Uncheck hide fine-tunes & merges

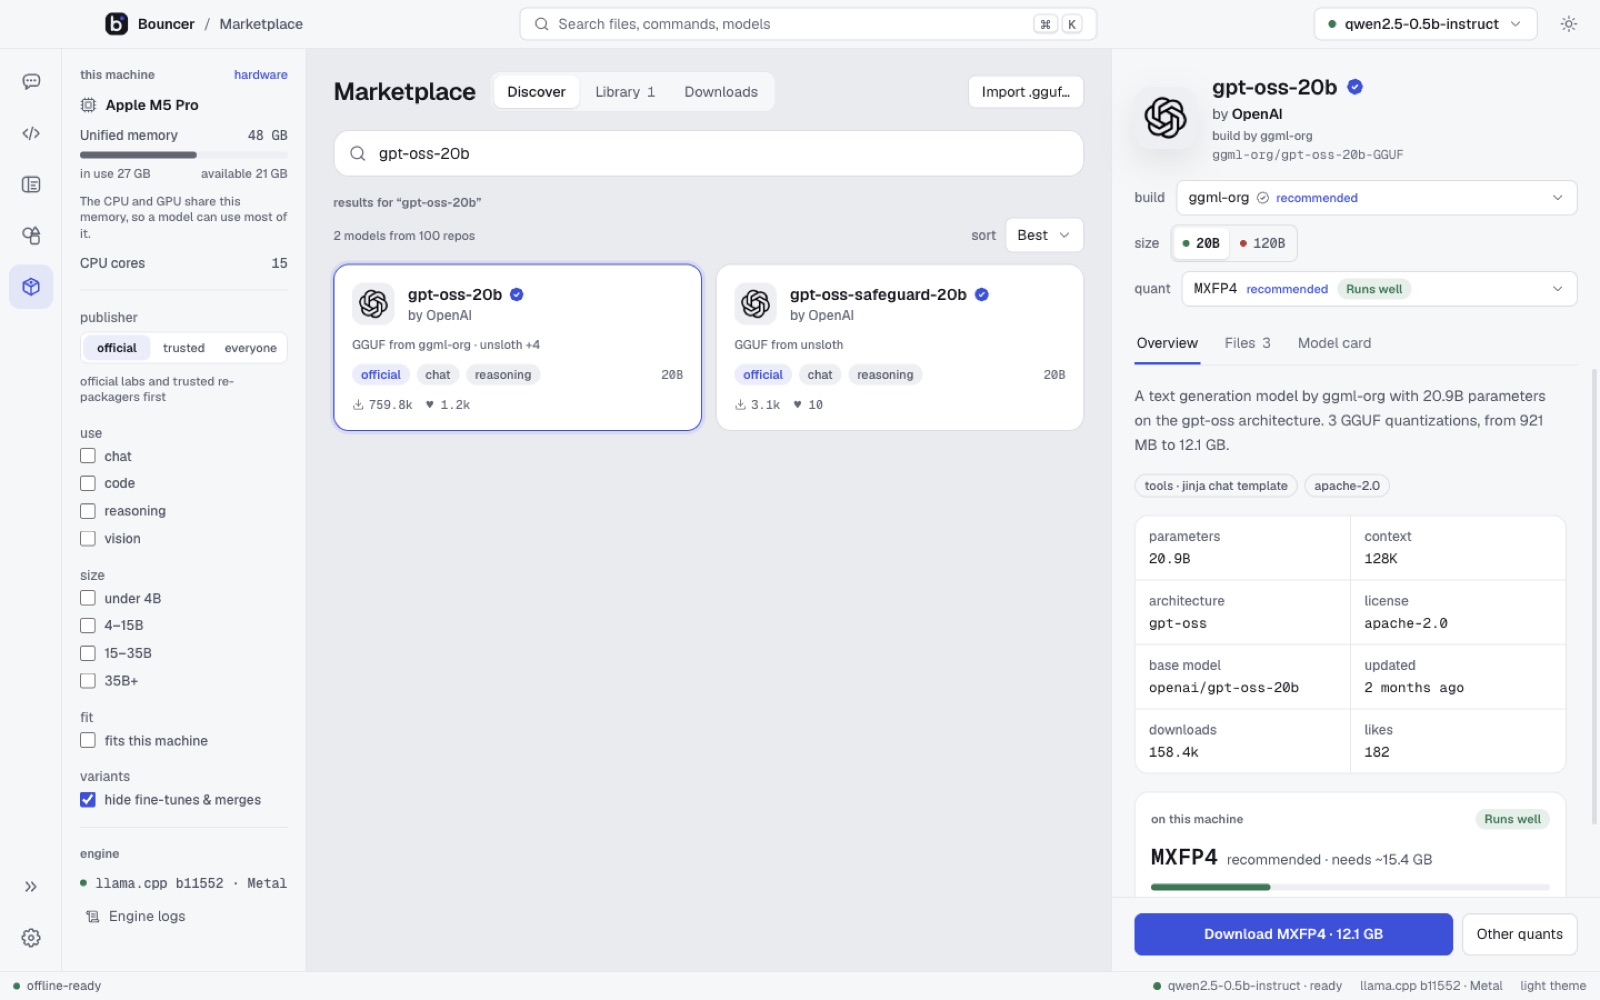click(88, 800)
